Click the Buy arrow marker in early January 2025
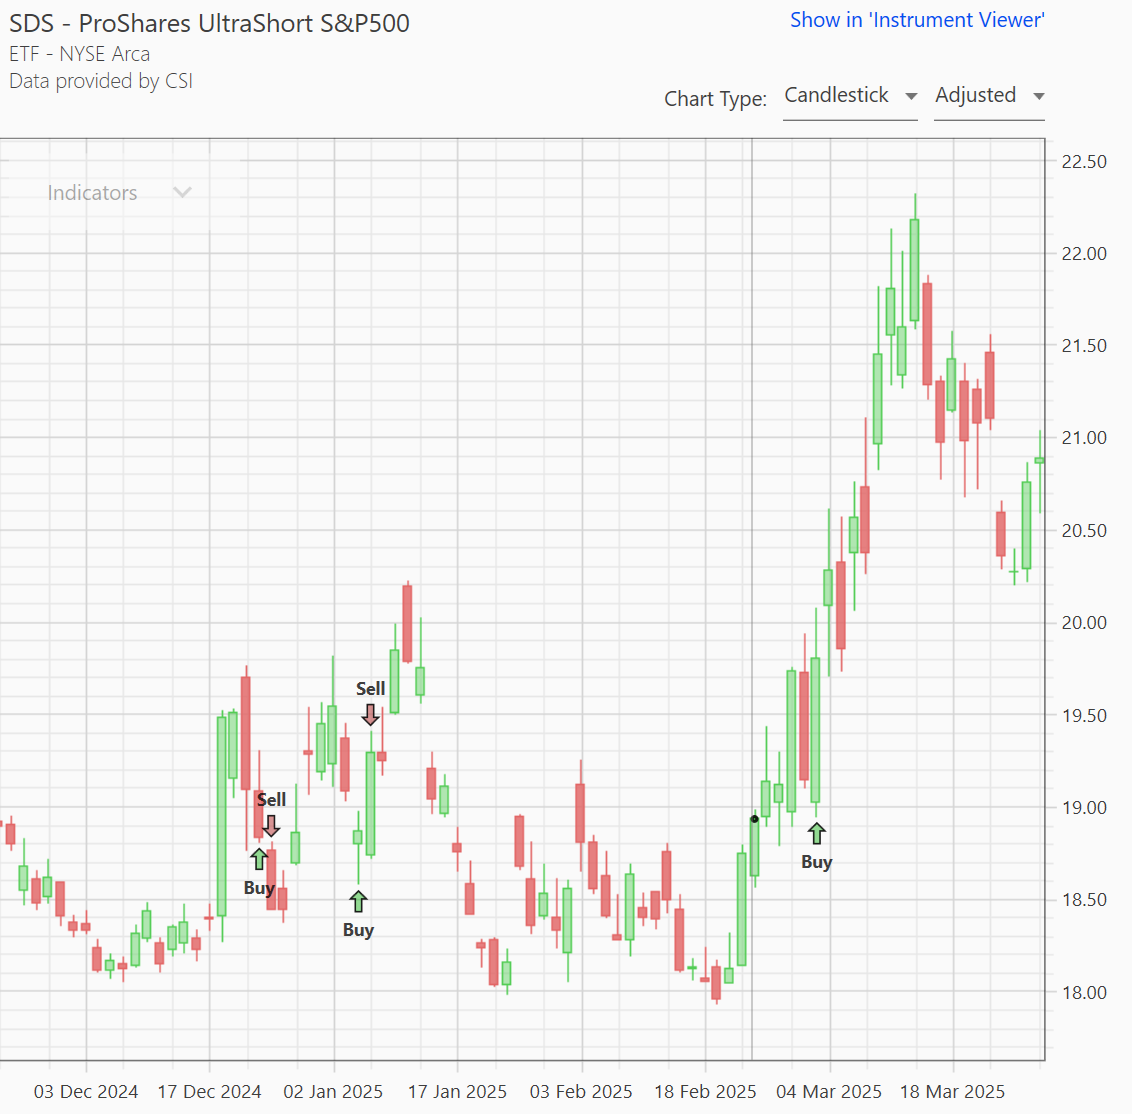 click(x=358, y=902)
